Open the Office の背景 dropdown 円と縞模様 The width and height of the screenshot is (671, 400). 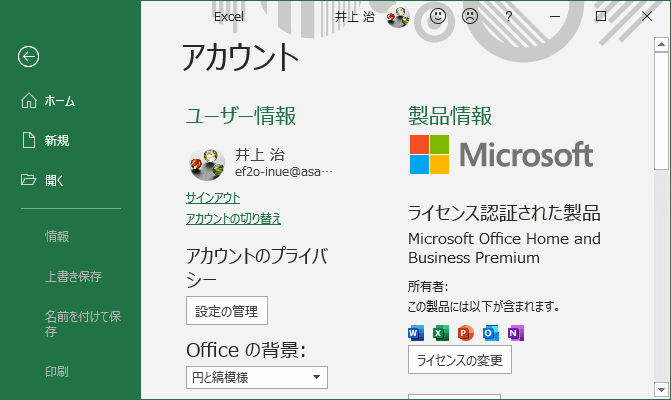click(257, 377)
